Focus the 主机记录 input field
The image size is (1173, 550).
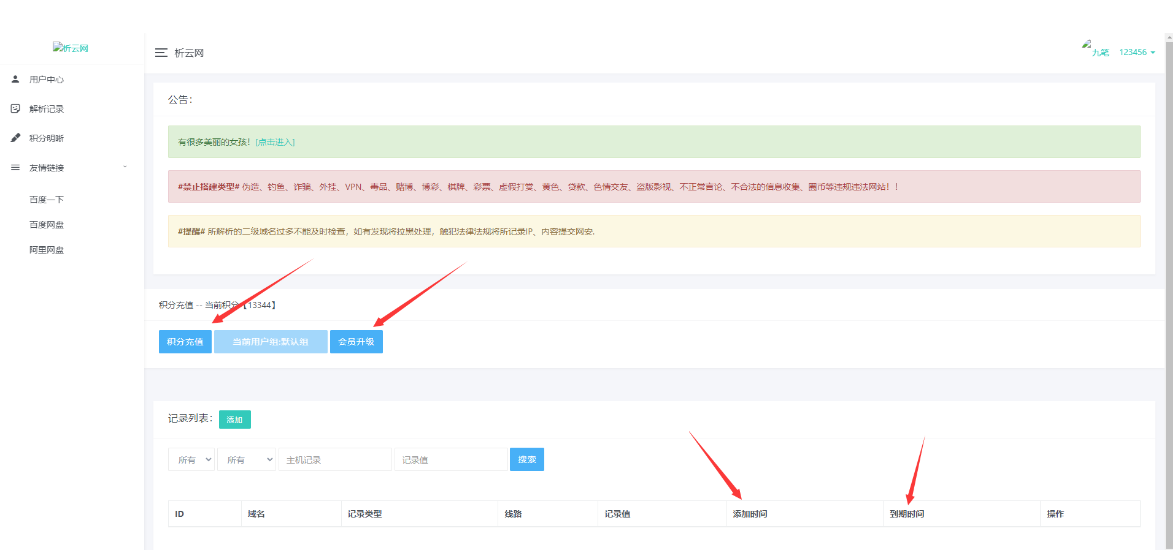coord(334,459)
